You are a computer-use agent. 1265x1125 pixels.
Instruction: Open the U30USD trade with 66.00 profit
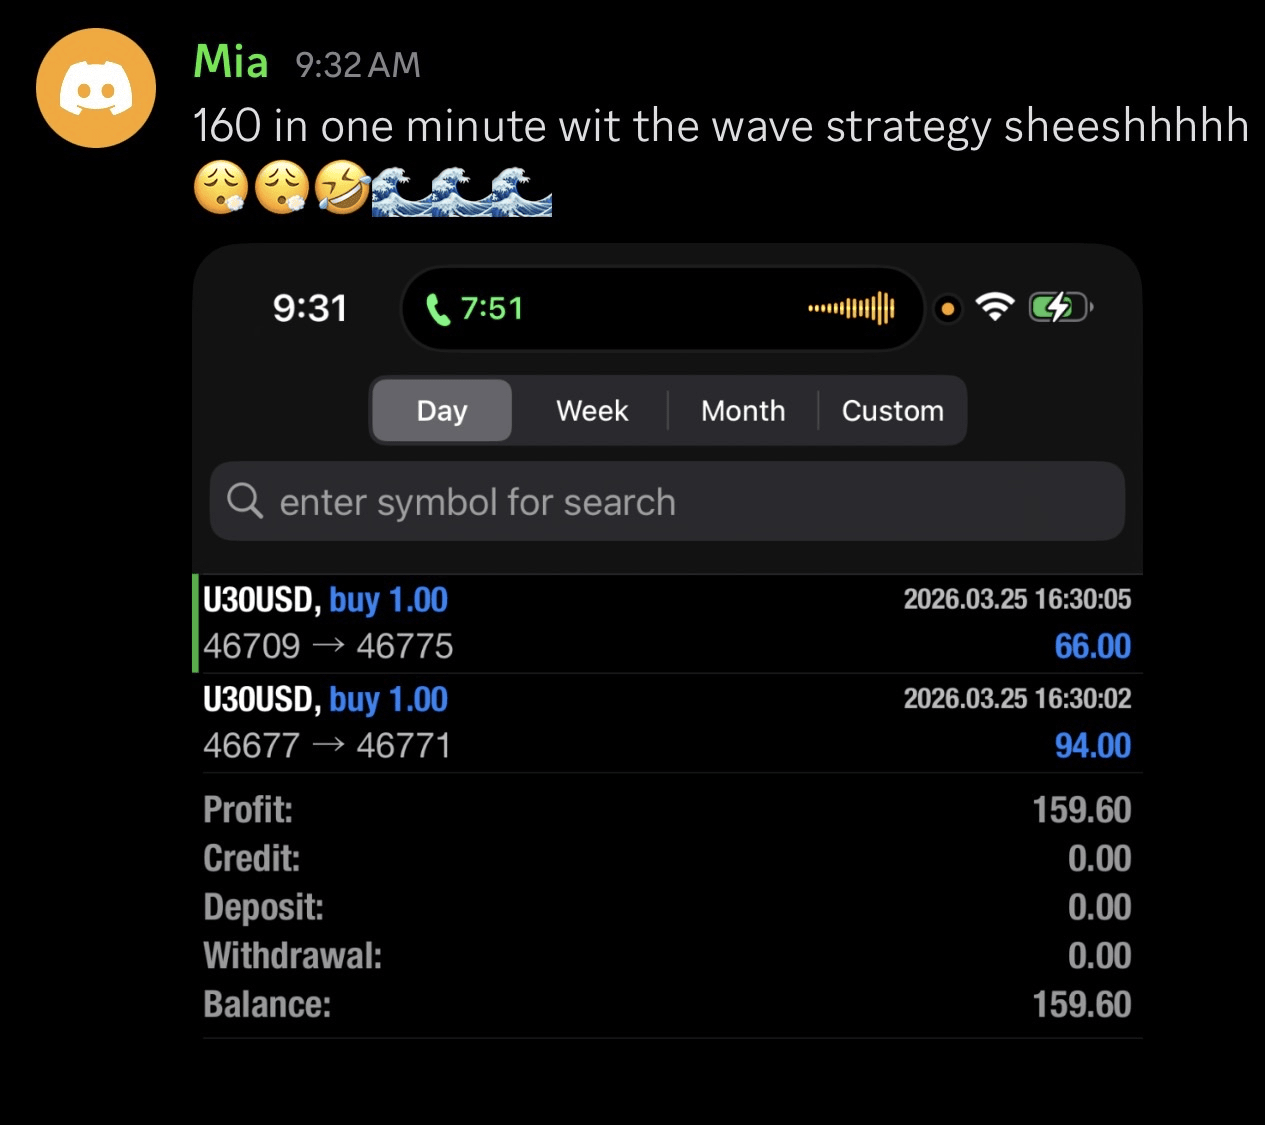click(667, 623)
